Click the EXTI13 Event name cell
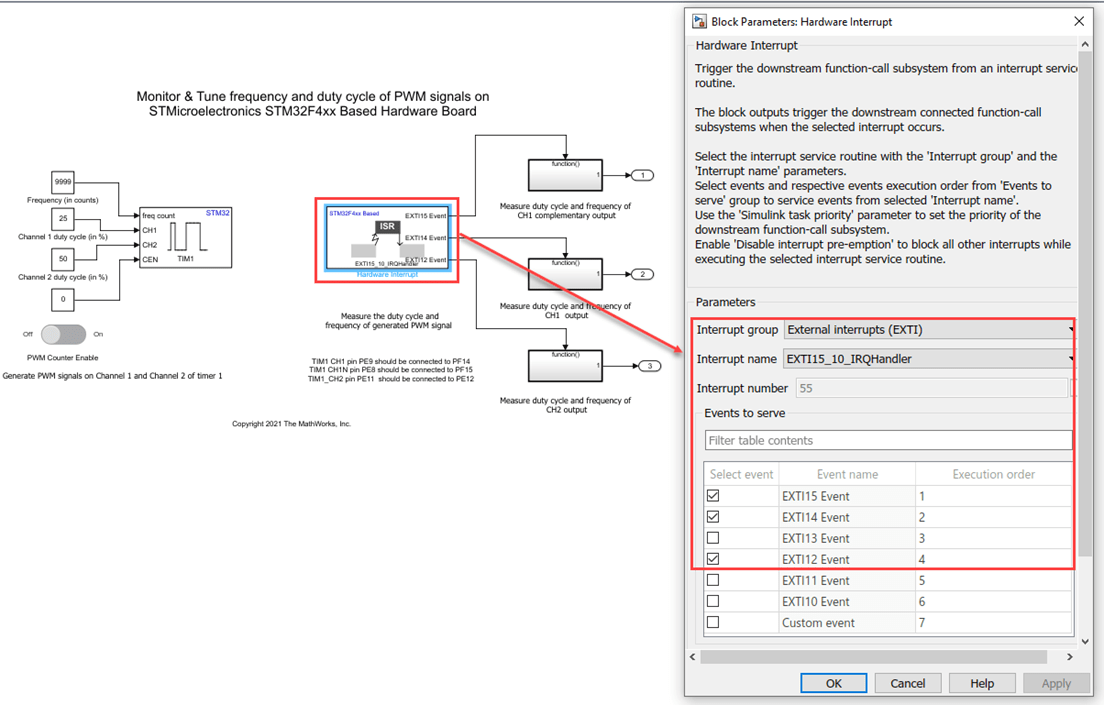The width and height of the screenshot is (1104, 705). [847, 538]
